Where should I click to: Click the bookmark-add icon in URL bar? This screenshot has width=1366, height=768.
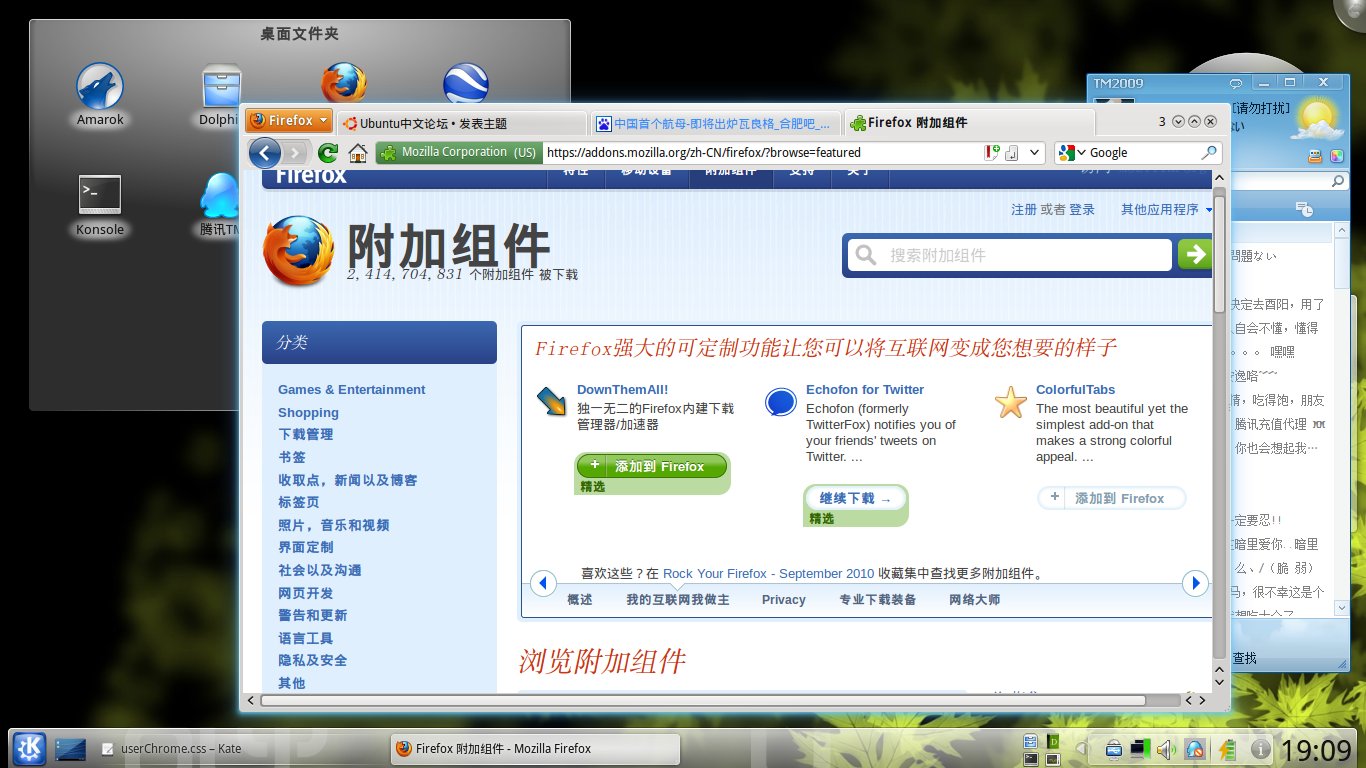992,153
